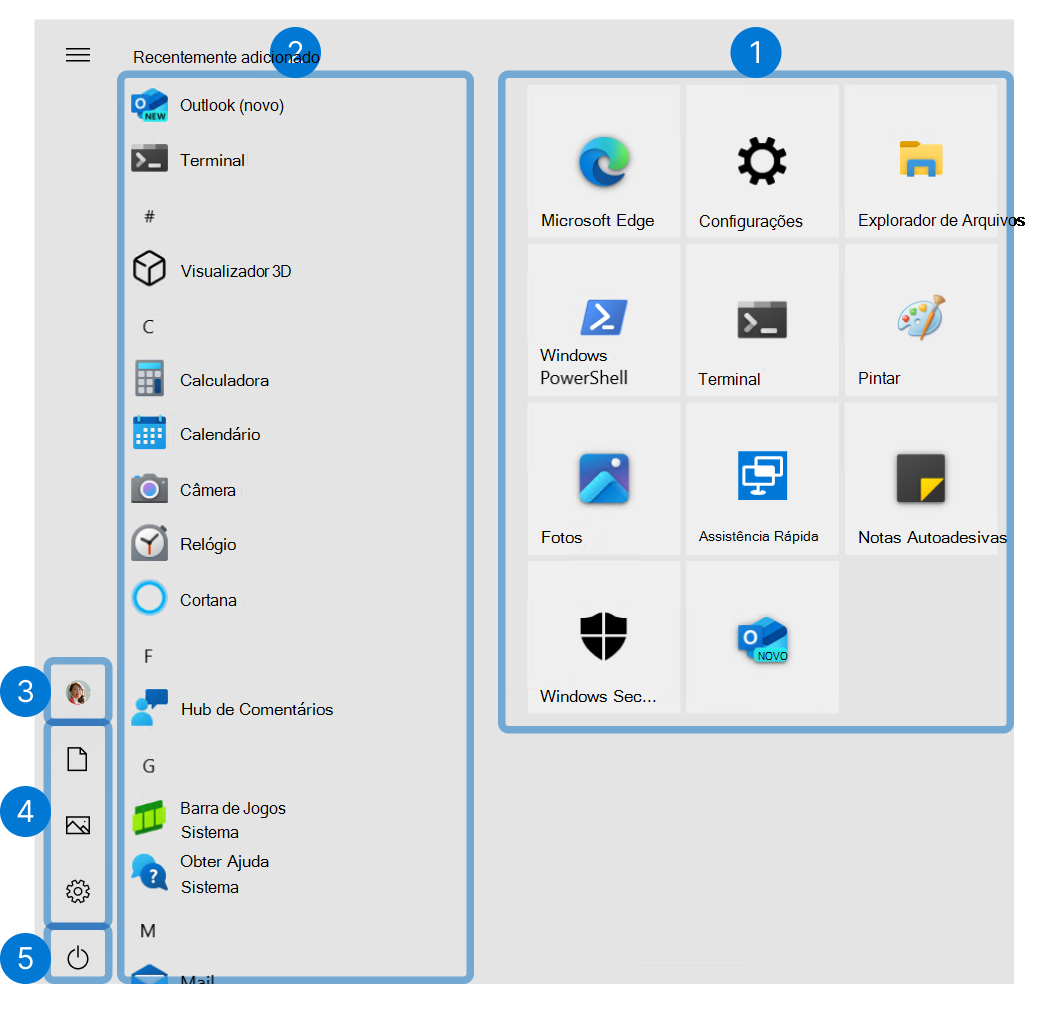Open the Configurações tile

point(762,161)
